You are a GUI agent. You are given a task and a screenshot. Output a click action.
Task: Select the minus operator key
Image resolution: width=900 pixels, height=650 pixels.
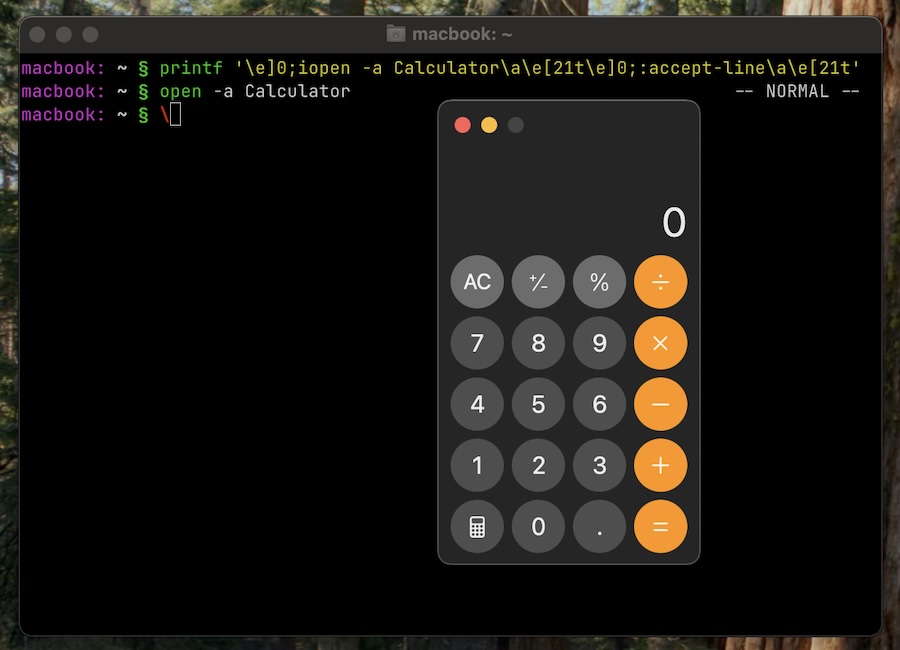661,404
